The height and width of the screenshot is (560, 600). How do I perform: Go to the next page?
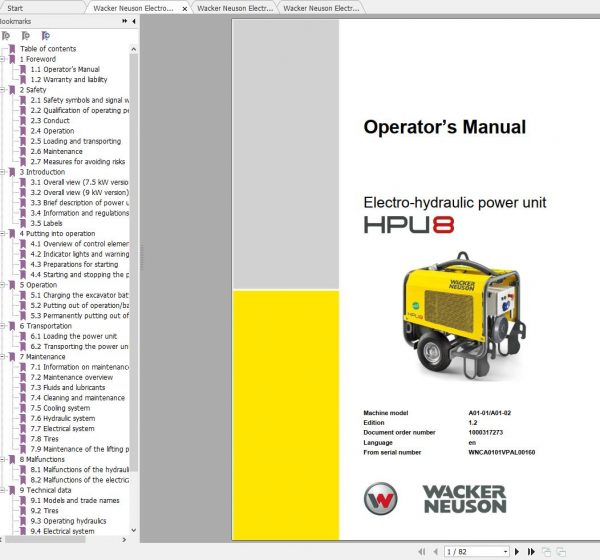point(517,552)
